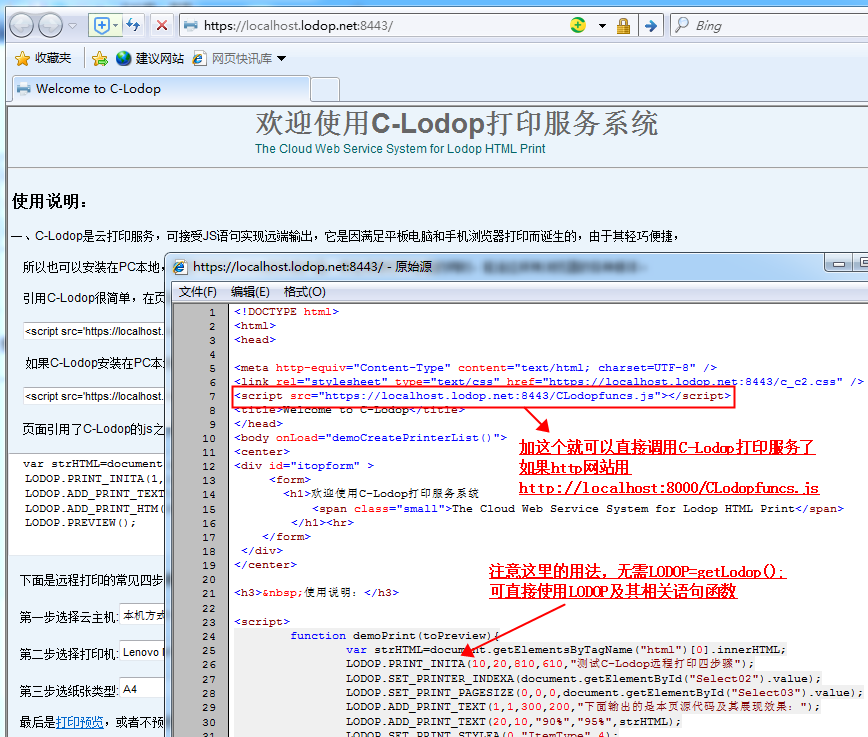Click the Refresh page icon
The height and width of the screenshot is (737, 868).
(x=133, y=25)
